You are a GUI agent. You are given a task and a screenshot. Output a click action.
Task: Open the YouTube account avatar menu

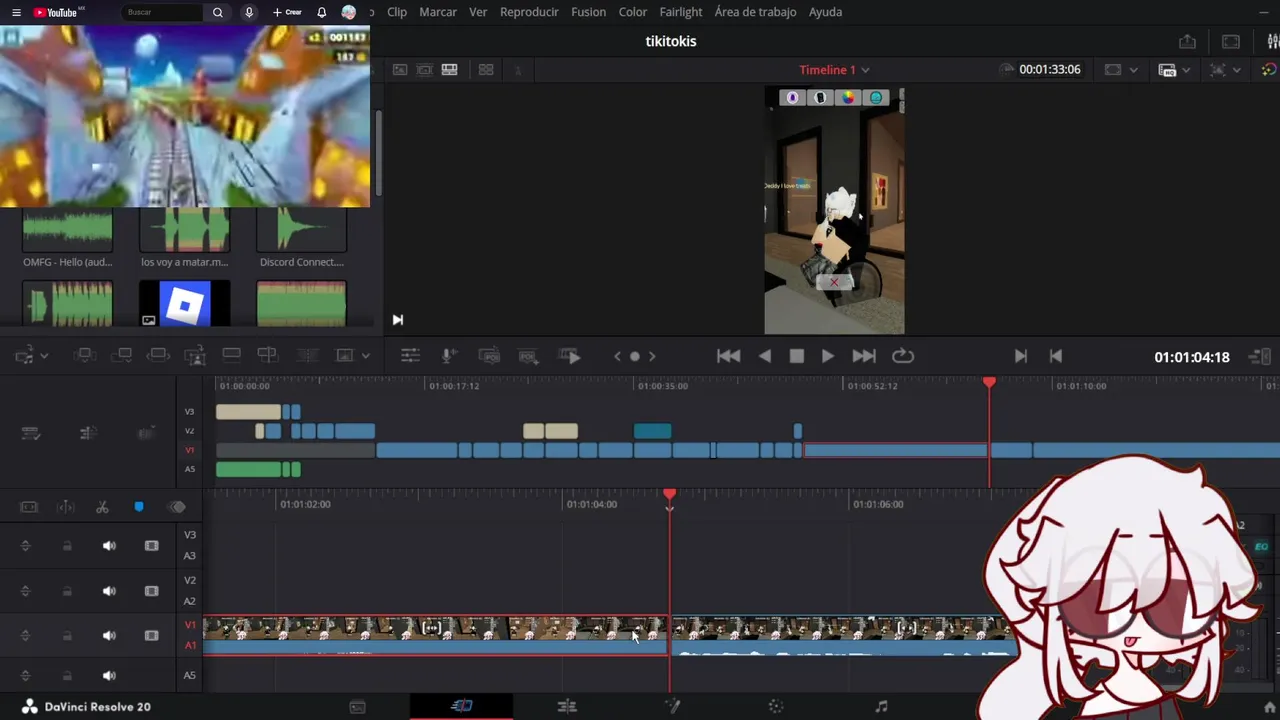pyautogui.click(x=348, y=12)
